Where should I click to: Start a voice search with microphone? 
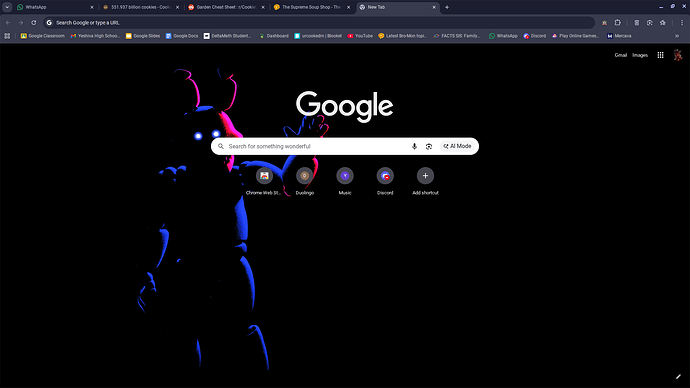(414, 146)
